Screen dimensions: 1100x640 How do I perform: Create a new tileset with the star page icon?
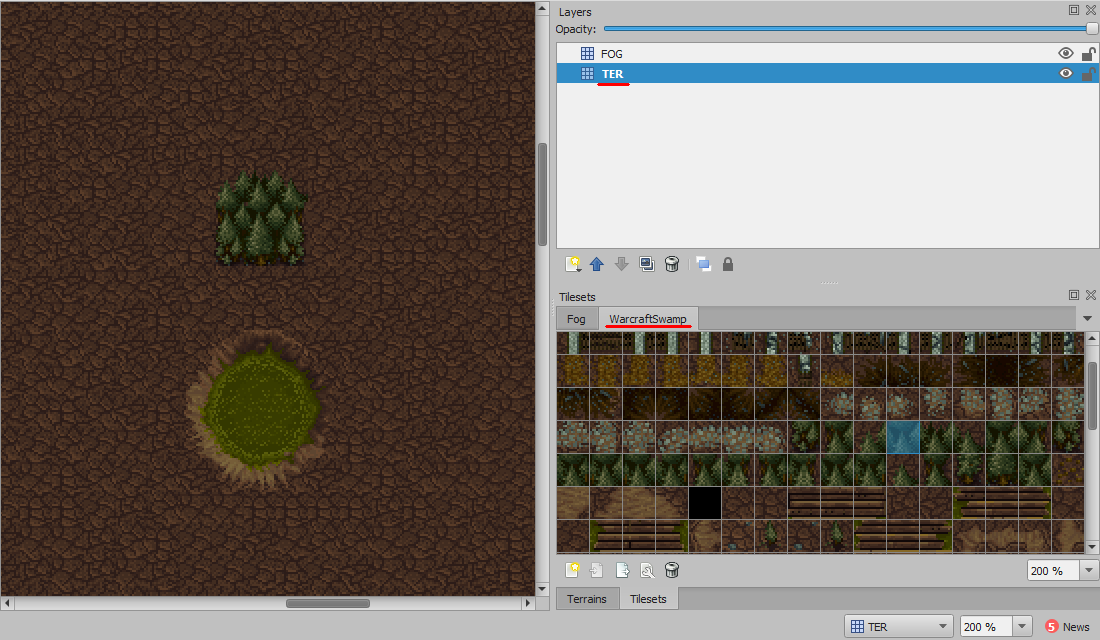click(572, 570)
